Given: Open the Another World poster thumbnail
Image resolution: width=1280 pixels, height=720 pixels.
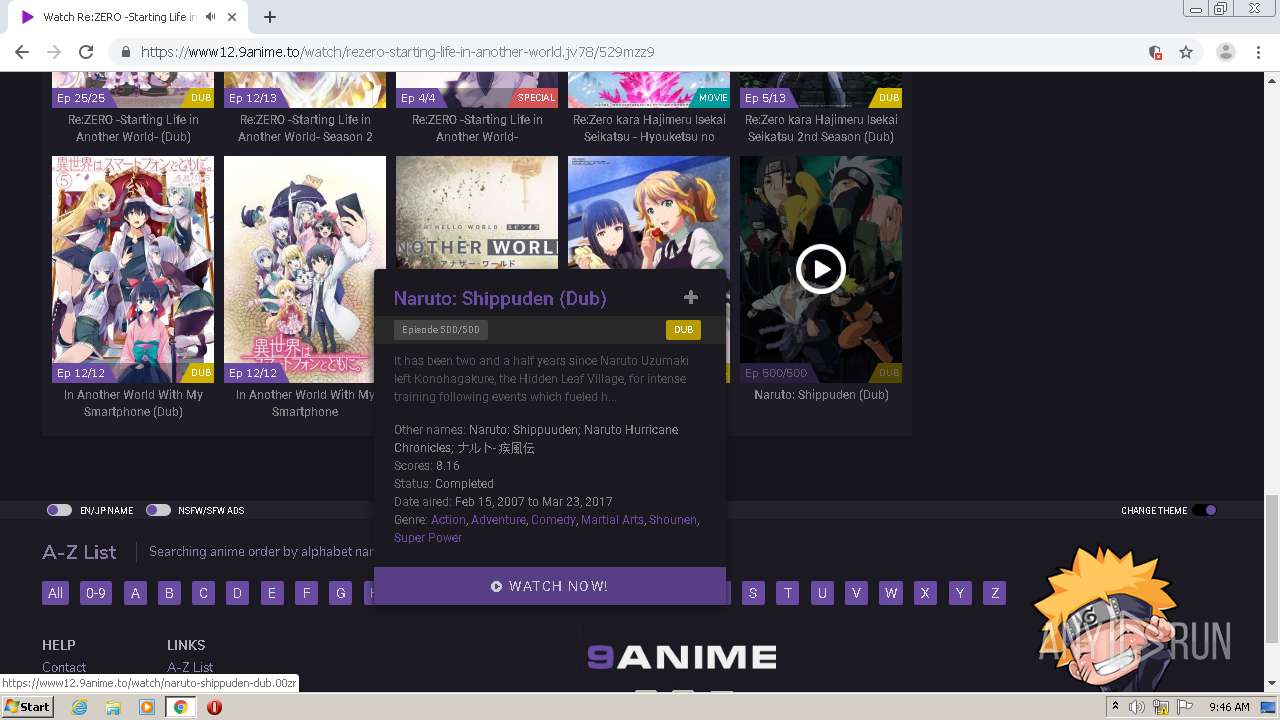Looking at the screenshot, I should [477, 212].
